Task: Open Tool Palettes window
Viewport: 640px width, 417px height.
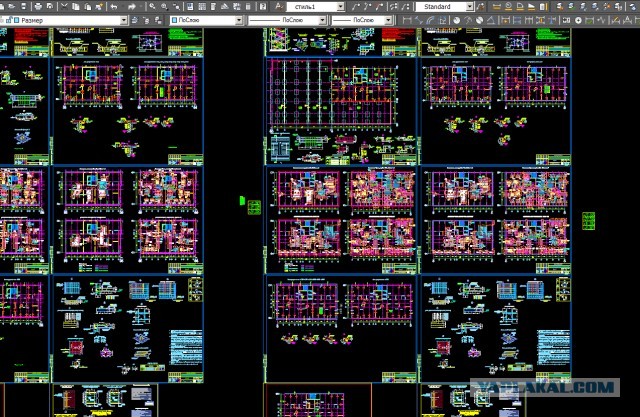Action: tap(213, 7)
